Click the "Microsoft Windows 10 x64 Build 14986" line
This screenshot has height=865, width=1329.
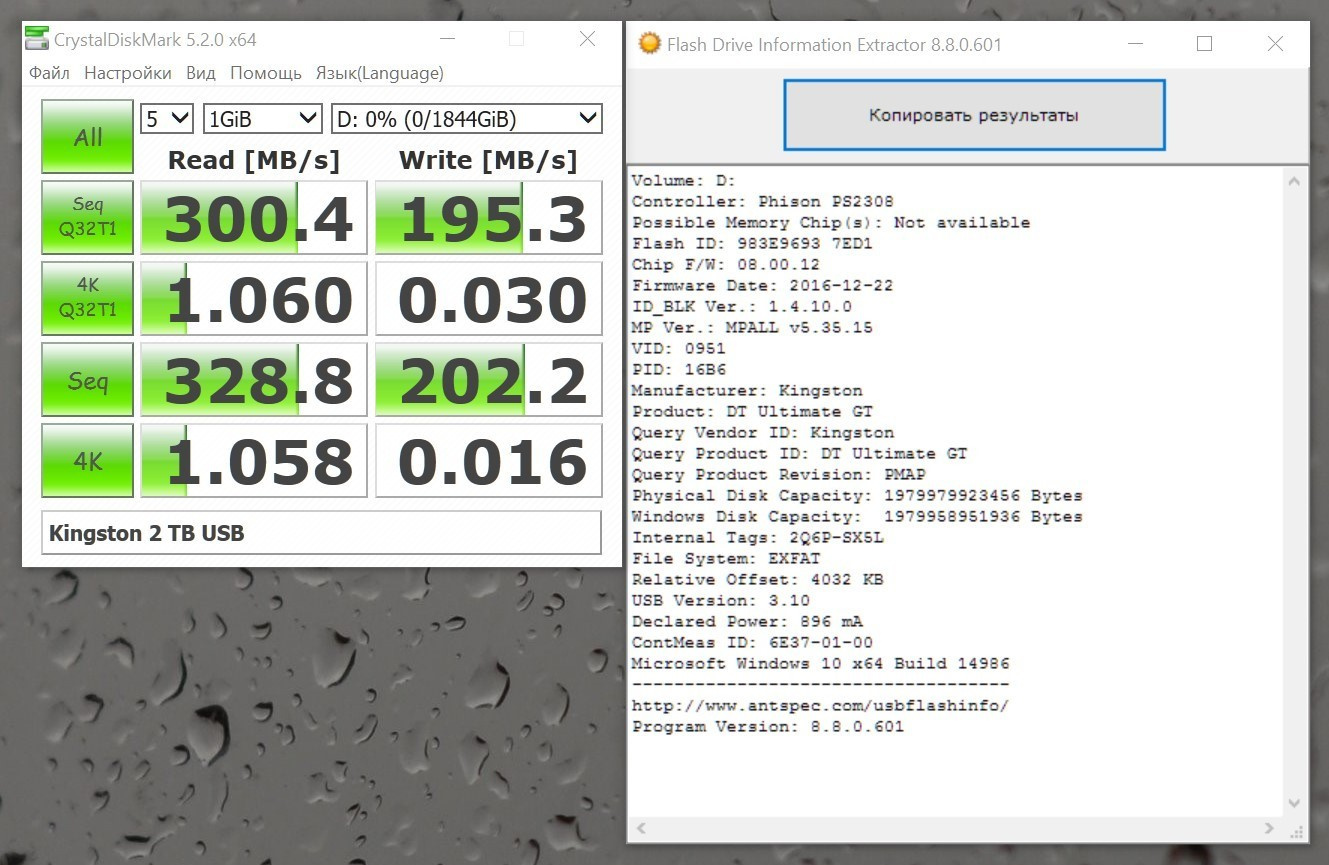pos(821,664)
